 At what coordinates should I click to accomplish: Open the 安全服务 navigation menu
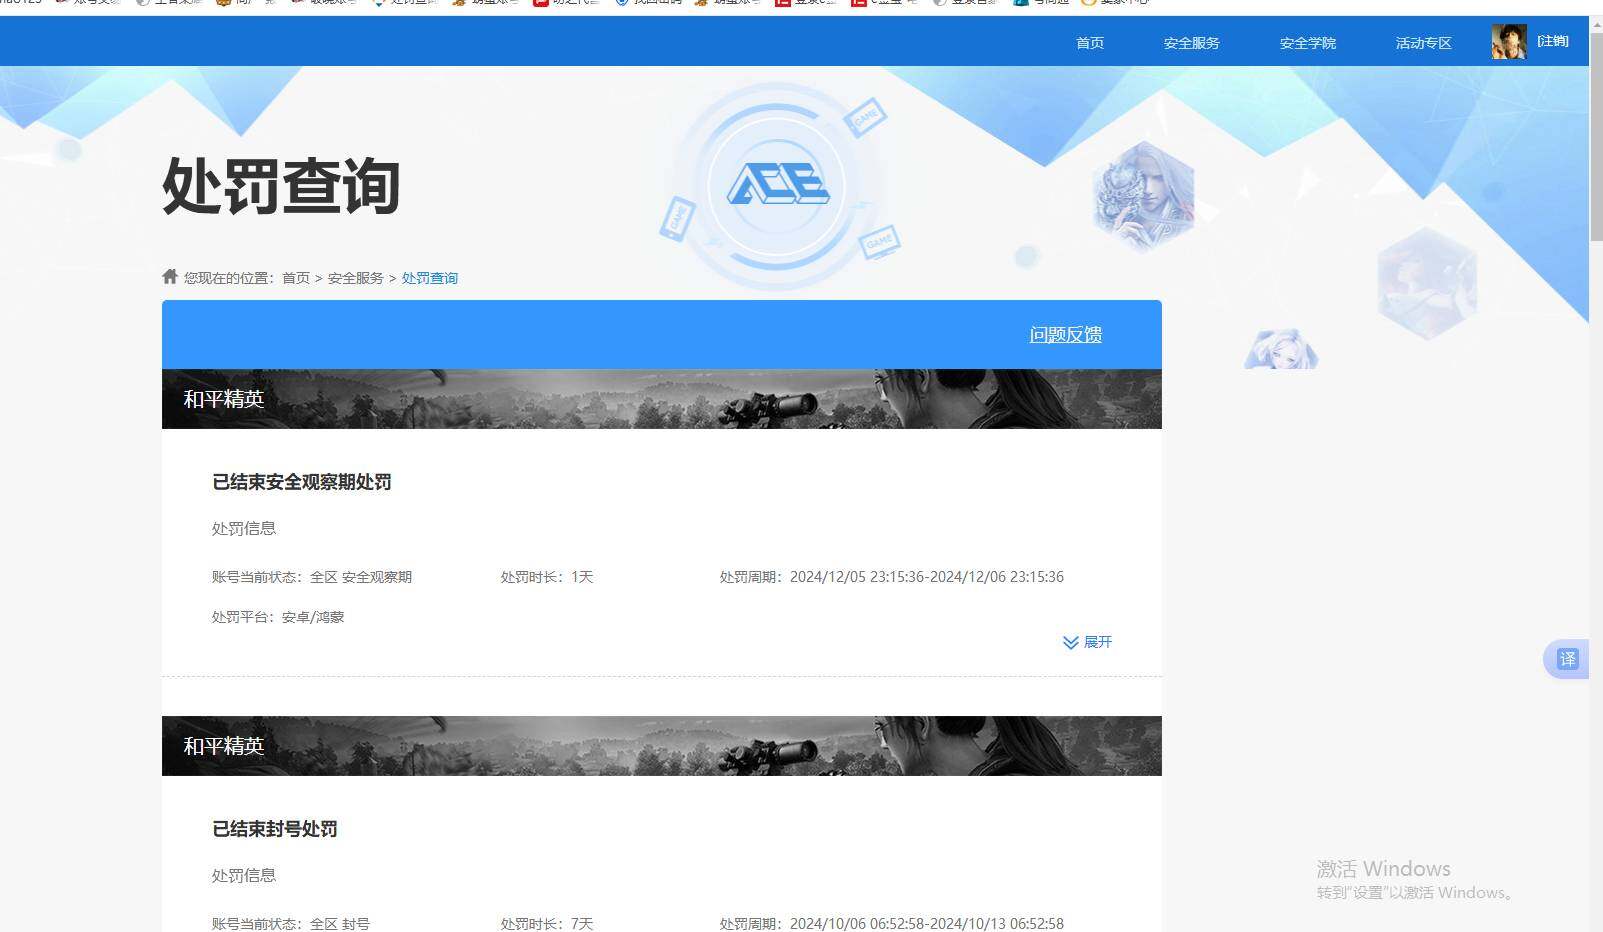click(1191, 42)
